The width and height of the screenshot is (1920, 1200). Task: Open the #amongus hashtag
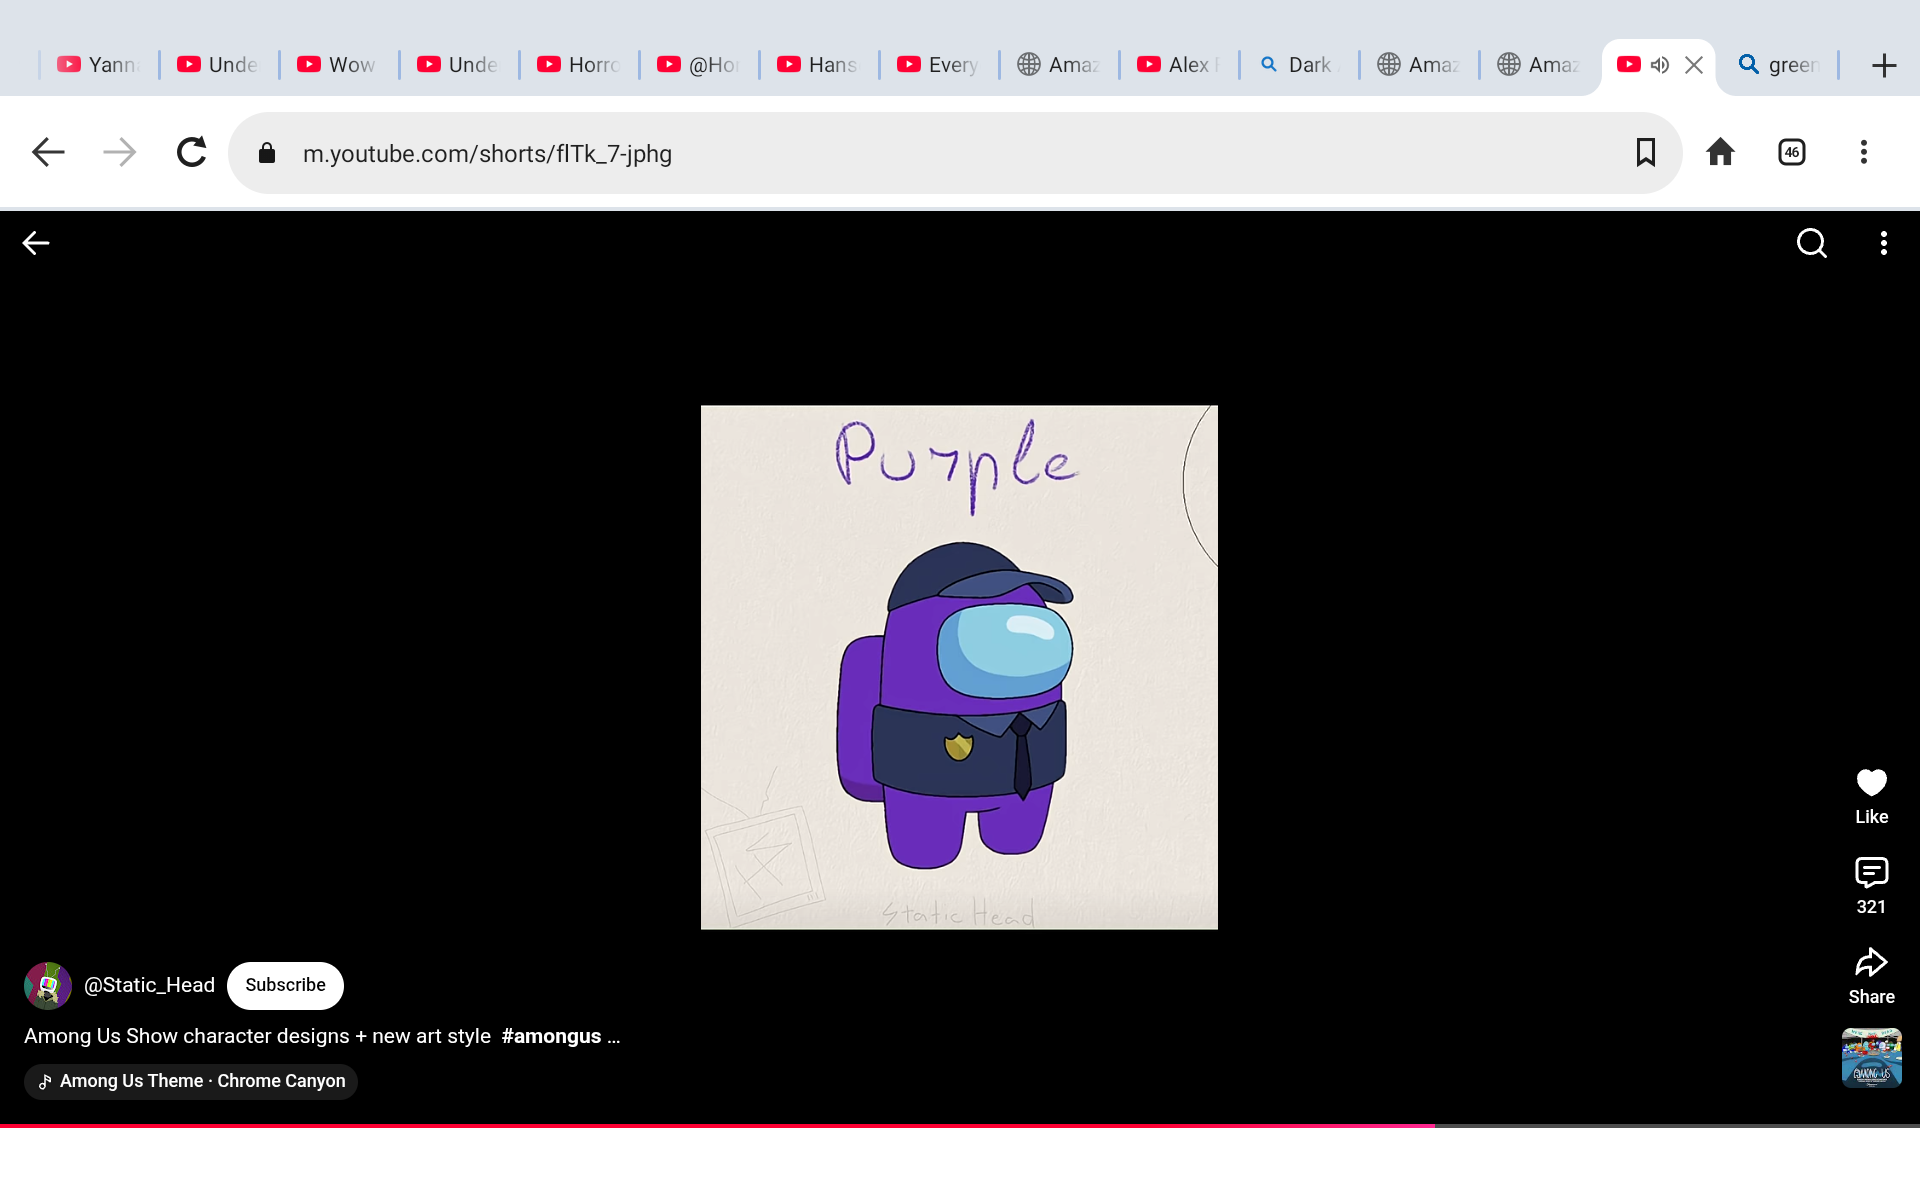point(551,1036)
